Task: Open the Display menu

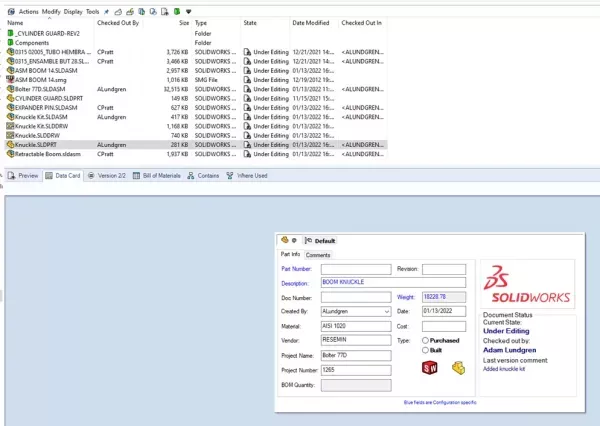Action: pyautogui.click(x=73, y=12)
